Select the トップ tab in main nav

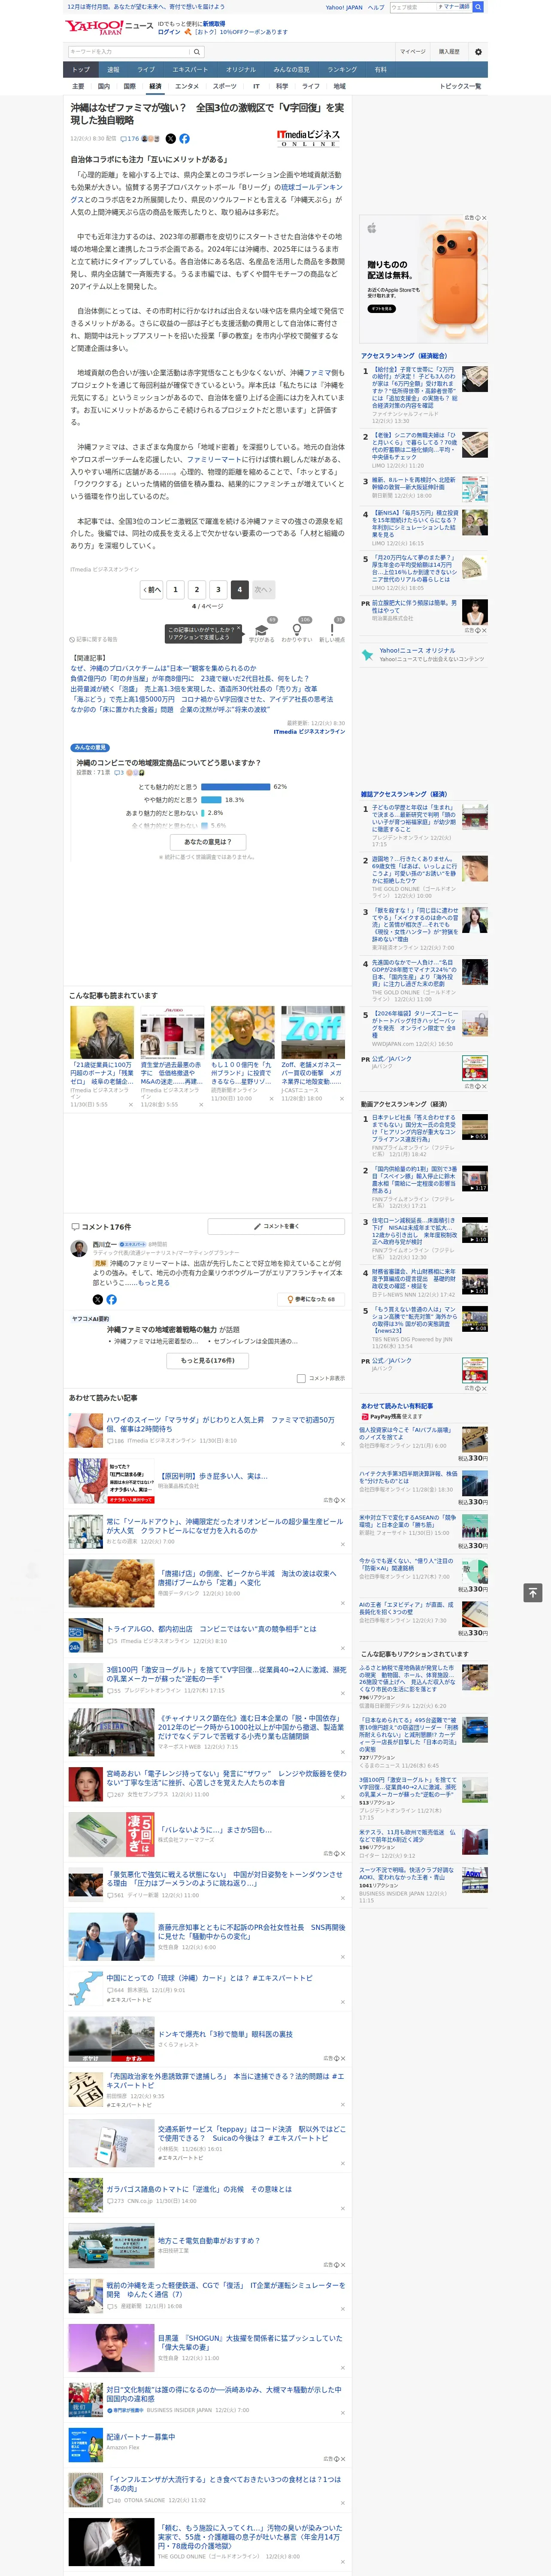tap(81, 70)
